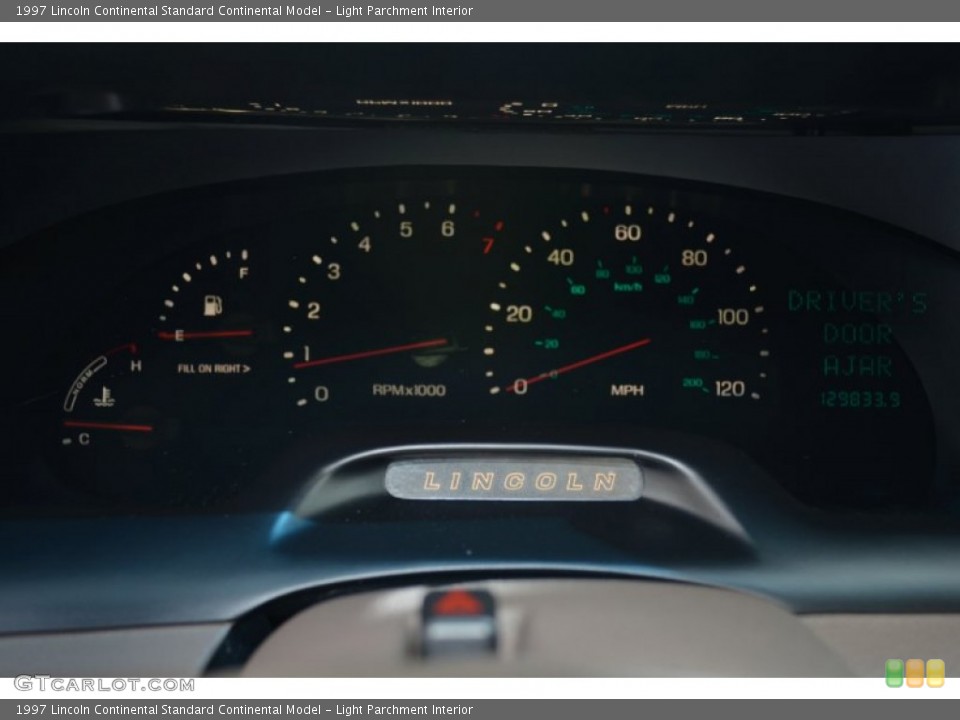Click the bottom 1997 Lincoln Continental caption
Screen dimensions: 960x720
[244, 710]
